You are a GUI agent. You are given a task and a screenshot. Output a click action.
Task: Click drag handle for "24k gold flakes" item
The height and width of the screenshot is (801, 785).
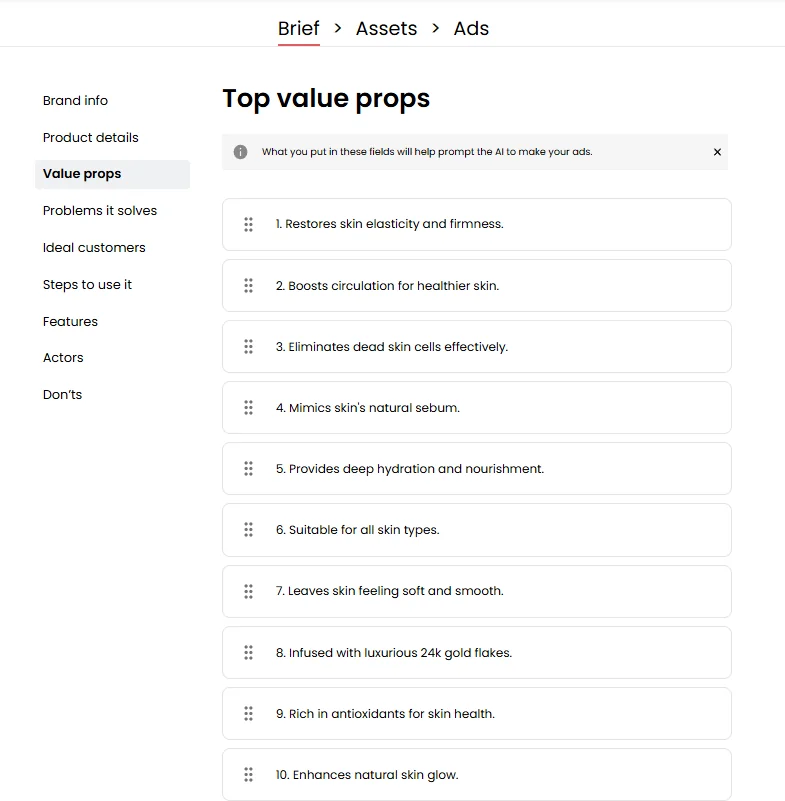(248, 653)
